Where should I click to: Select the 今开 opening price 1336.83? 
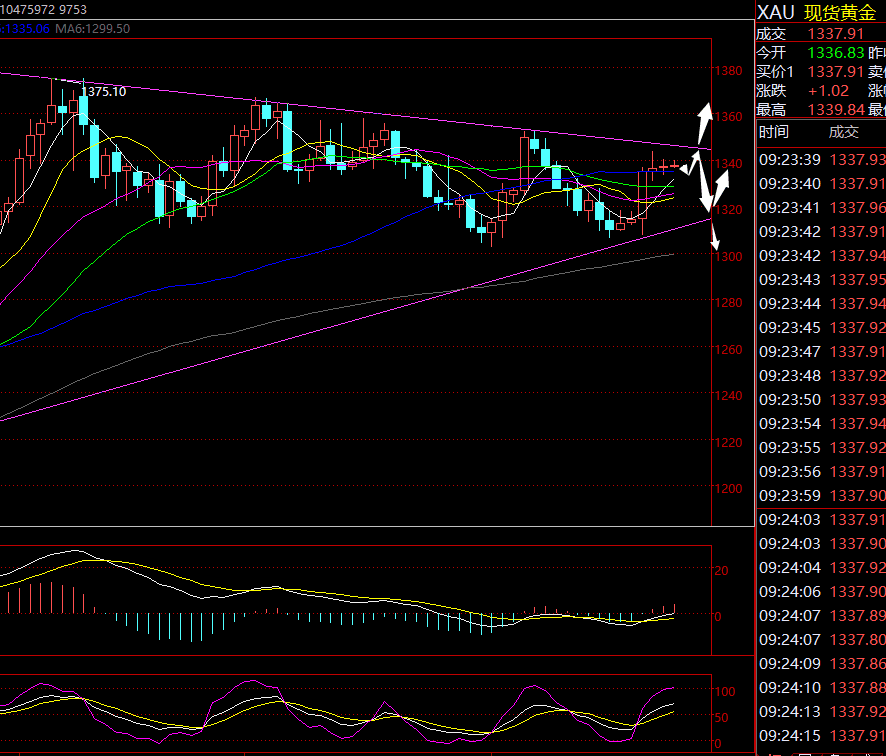(x=836, y=53)
